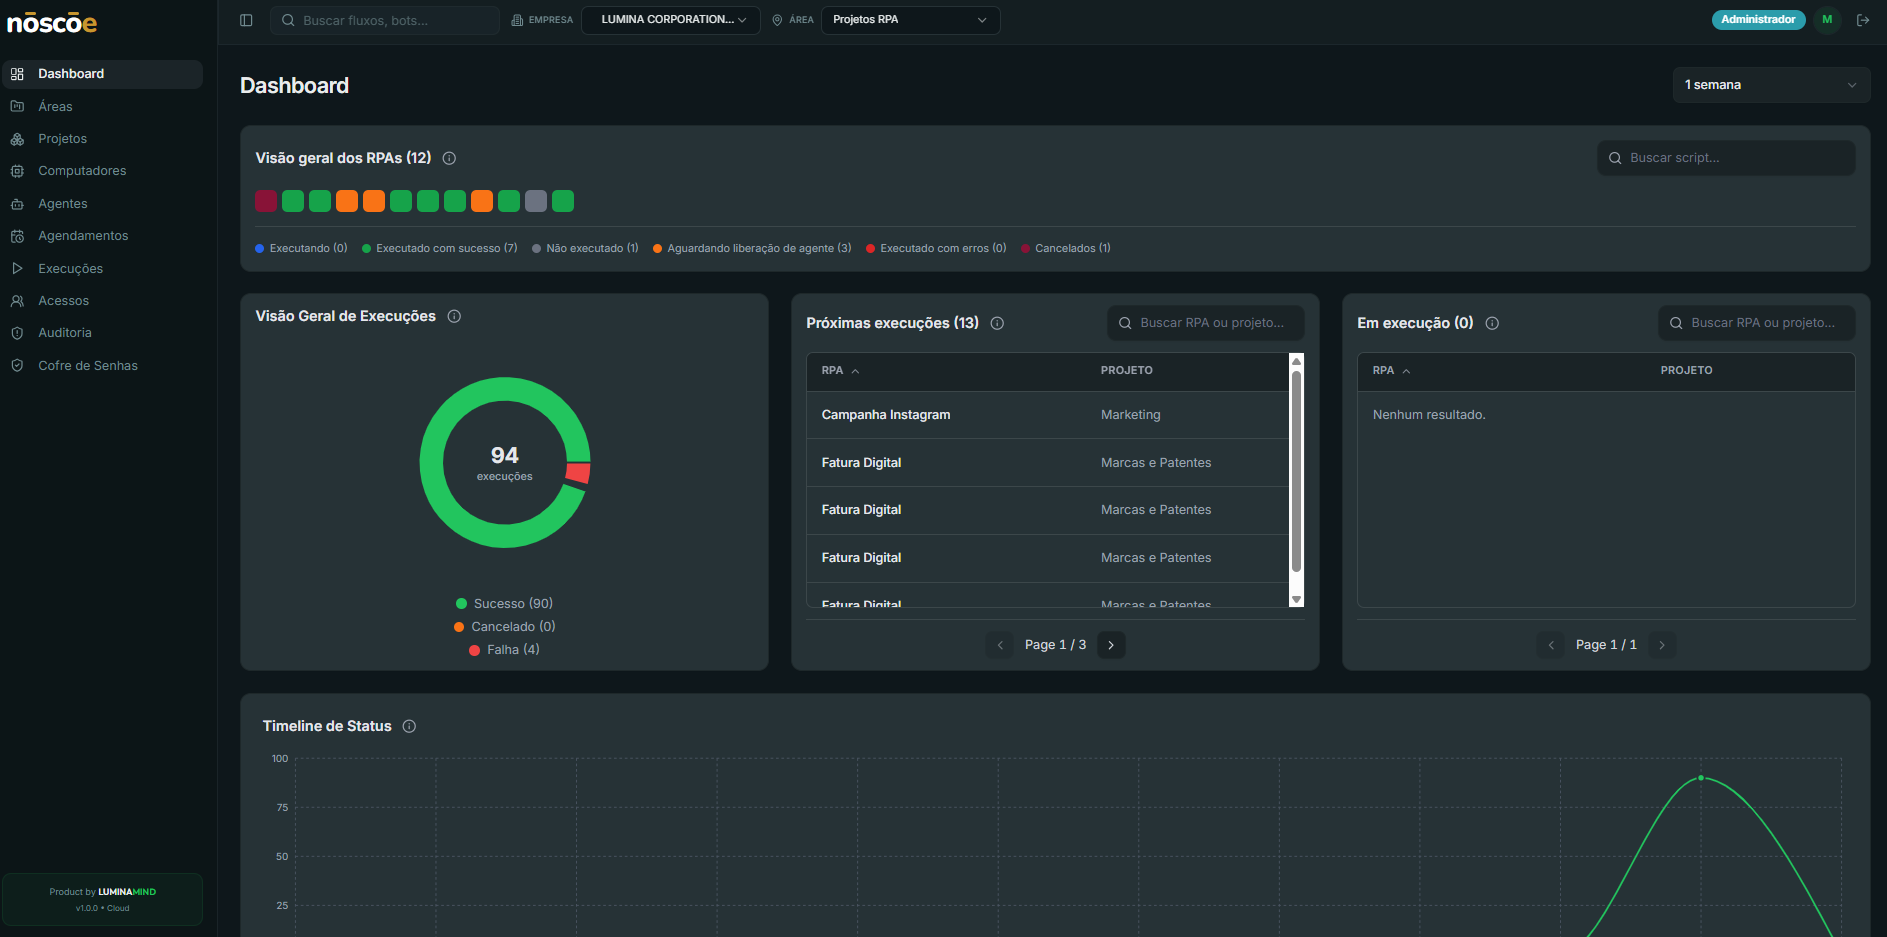Click the last green RPA status square
This screenshot has height=937, width=1887.
point(563,201)
